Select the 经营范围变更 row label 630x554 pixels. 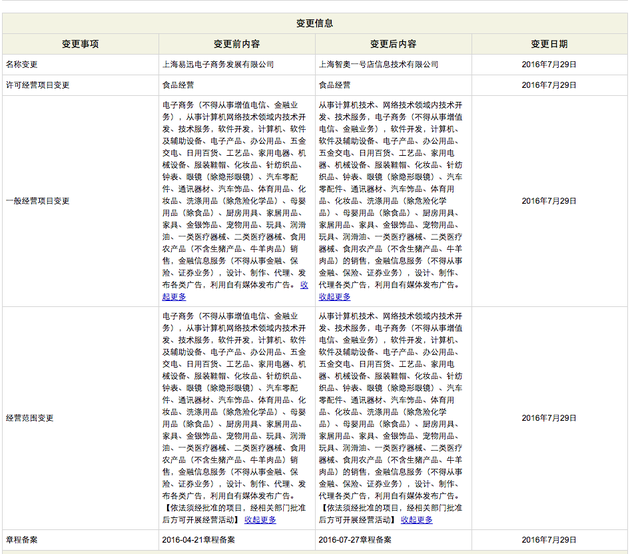coord(30,418)
